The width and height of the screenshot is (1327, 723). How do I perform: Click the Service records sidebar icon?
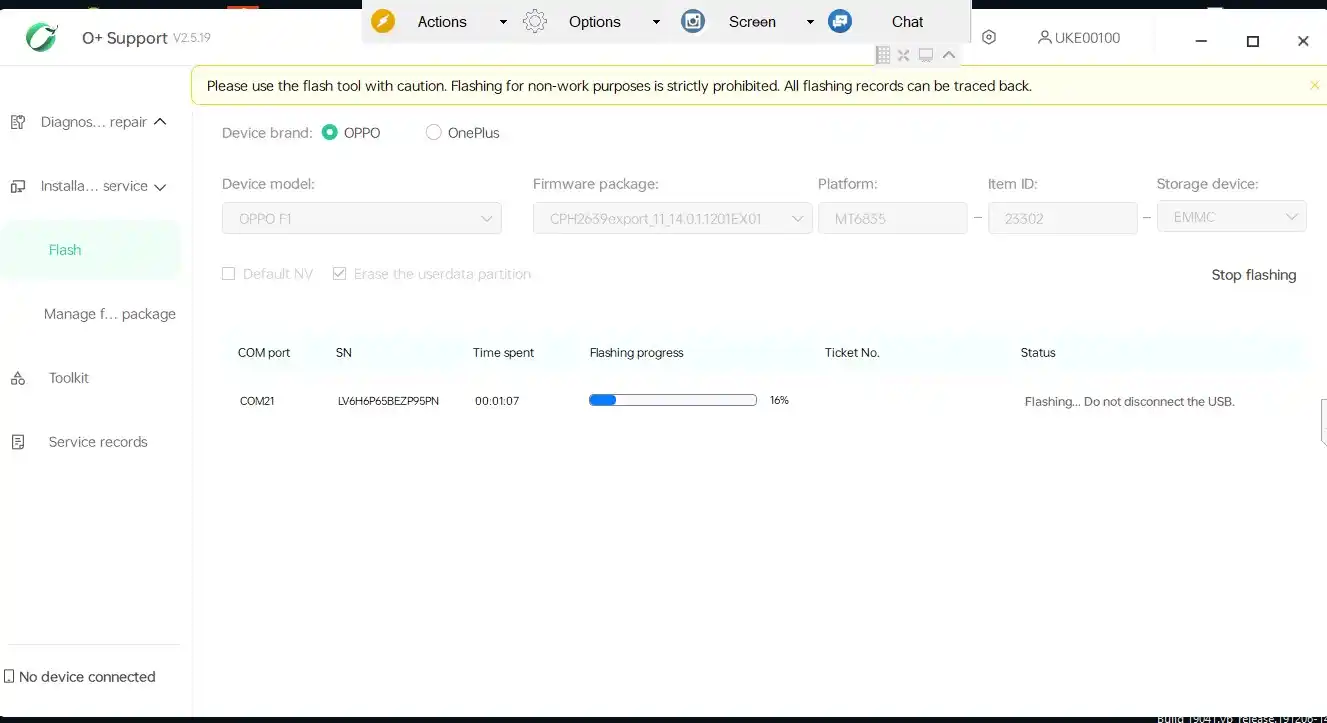click(x=18, y=442)
